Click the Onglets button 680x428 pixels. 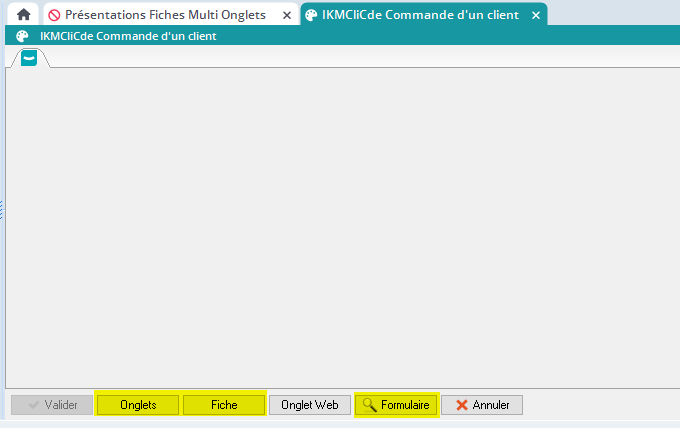coord(137,405)
